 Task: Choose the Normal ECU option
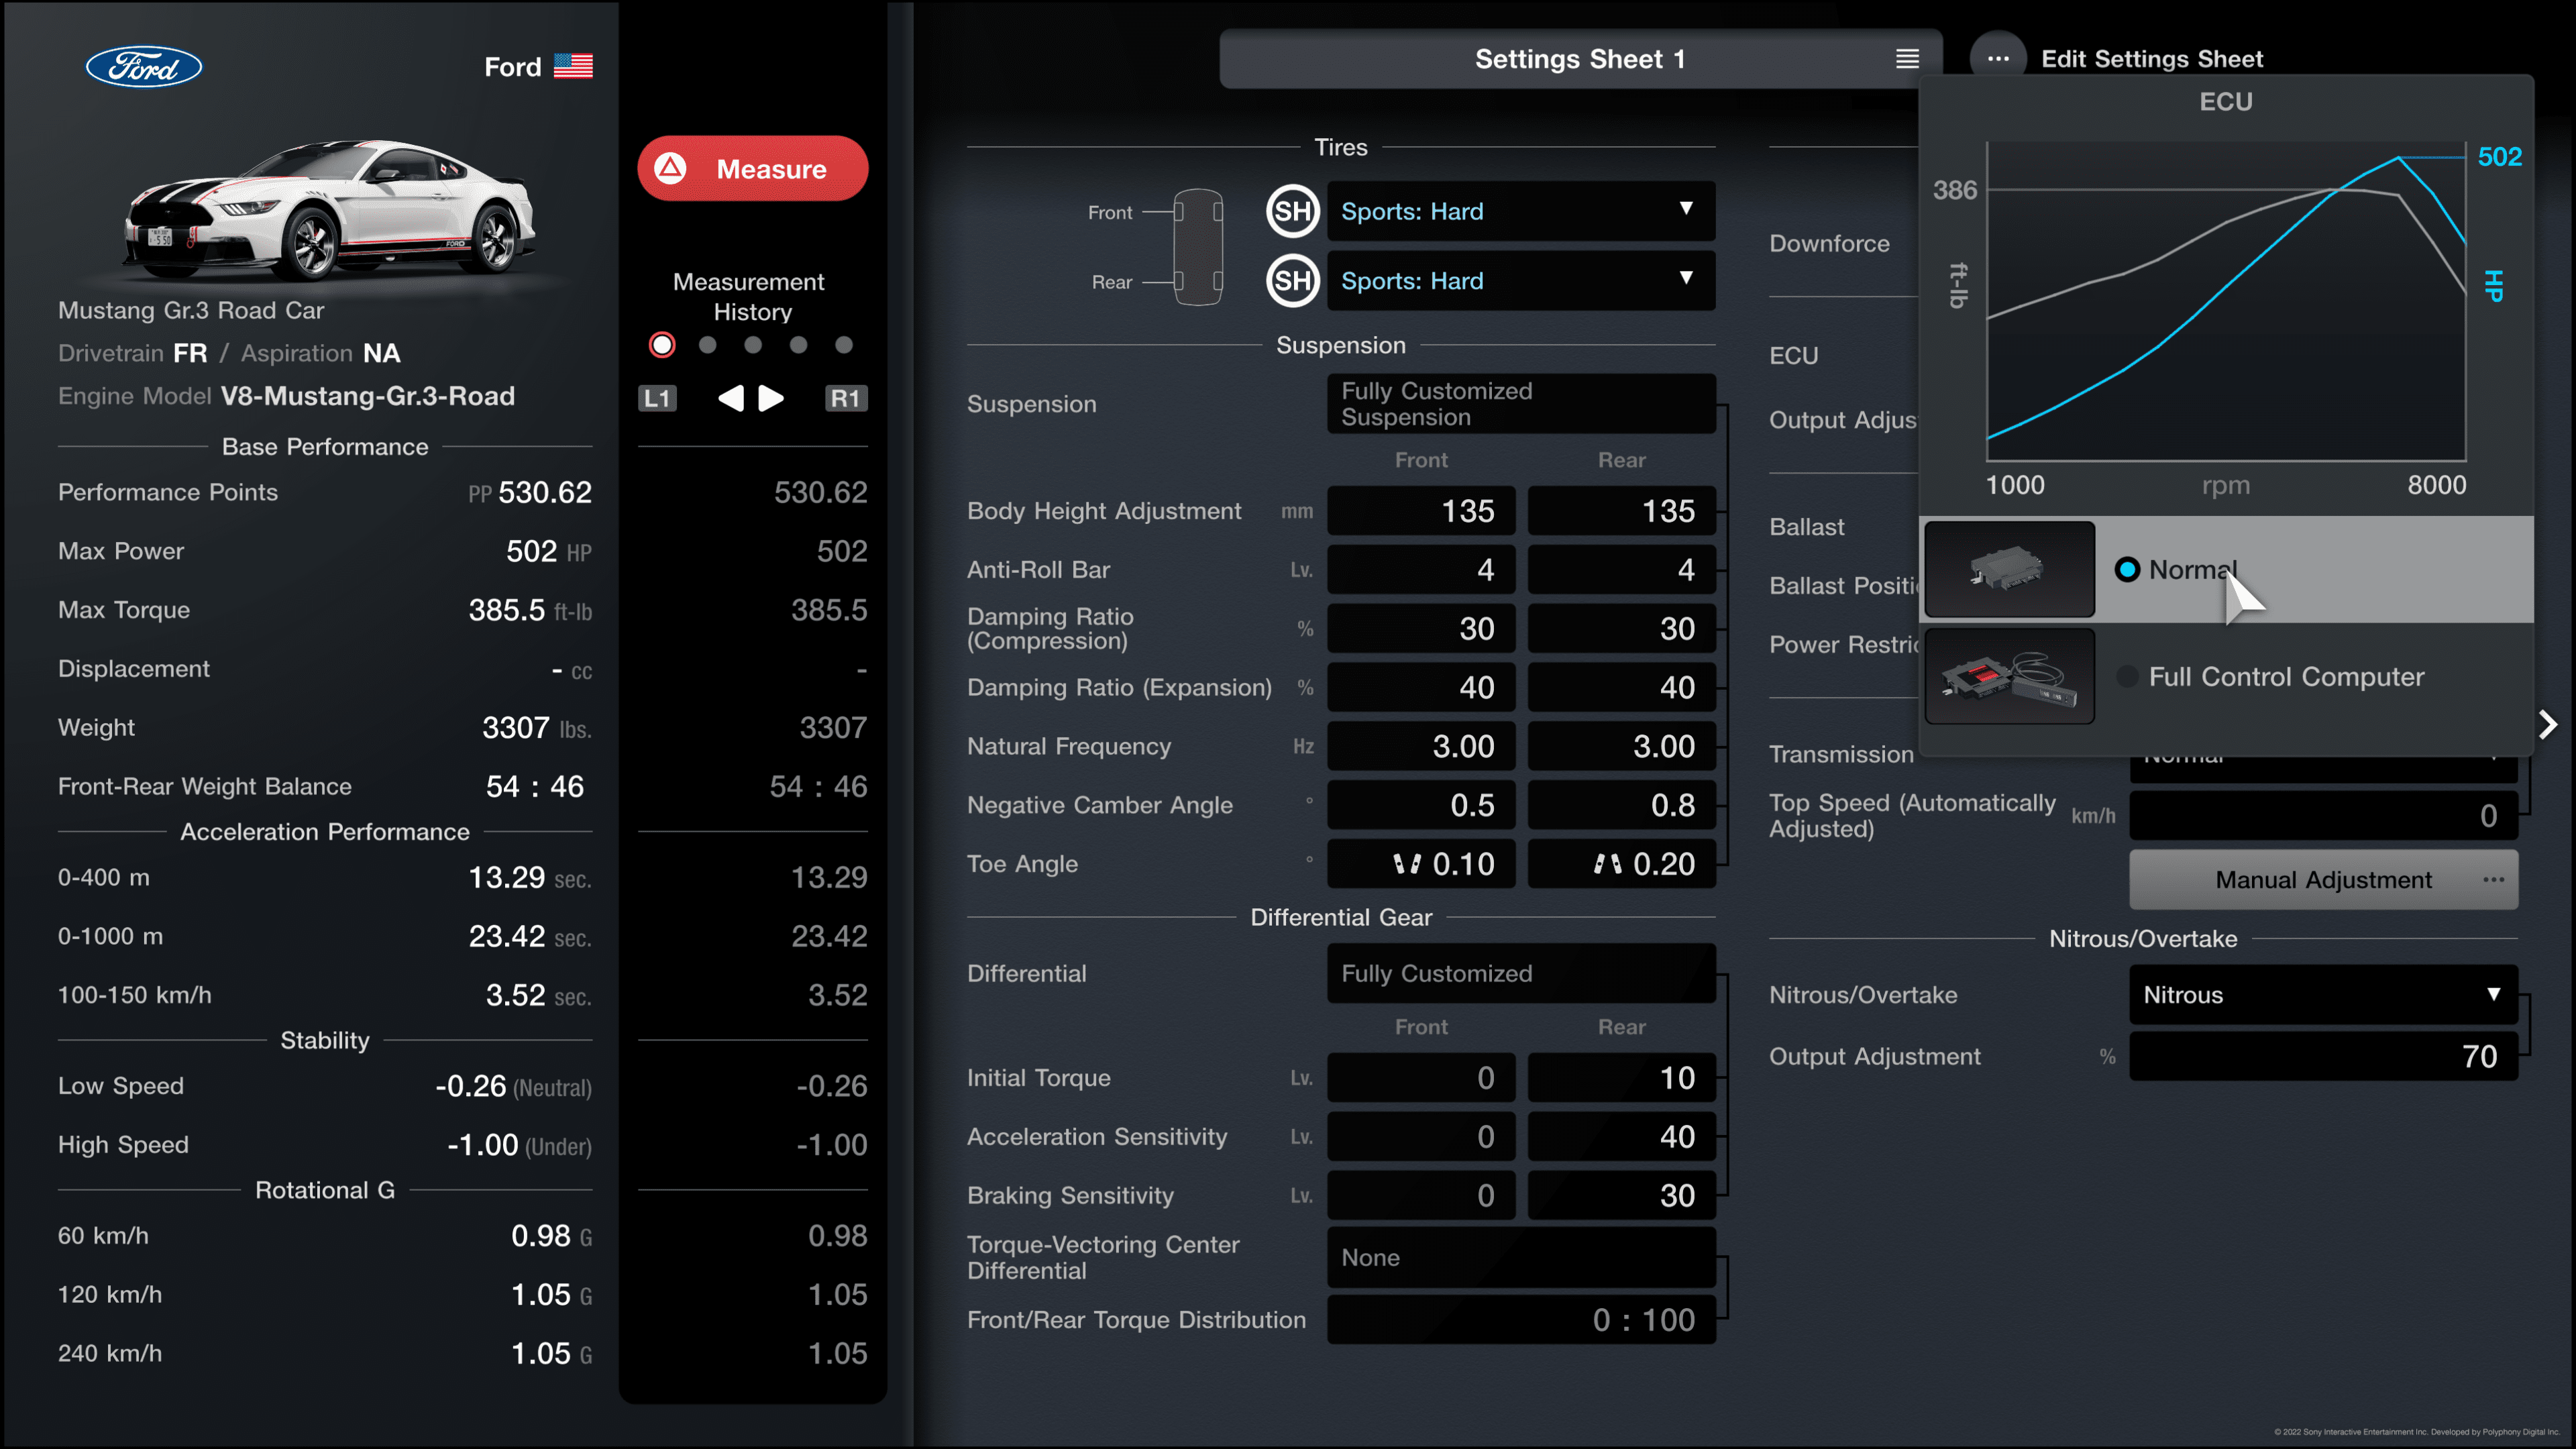2227,570
